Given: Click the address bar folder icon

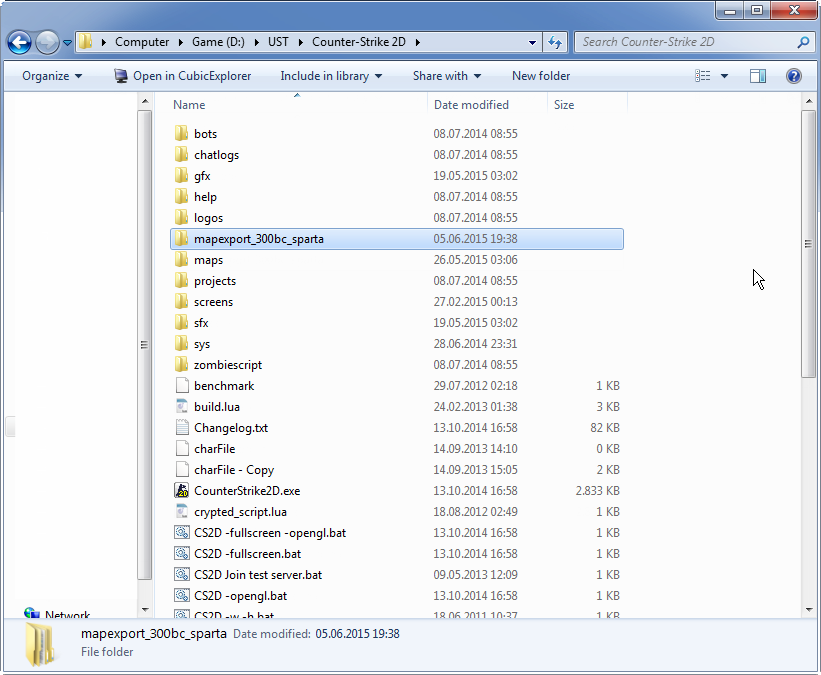Looking at the screenshot, I should click(x=86, y=42).
